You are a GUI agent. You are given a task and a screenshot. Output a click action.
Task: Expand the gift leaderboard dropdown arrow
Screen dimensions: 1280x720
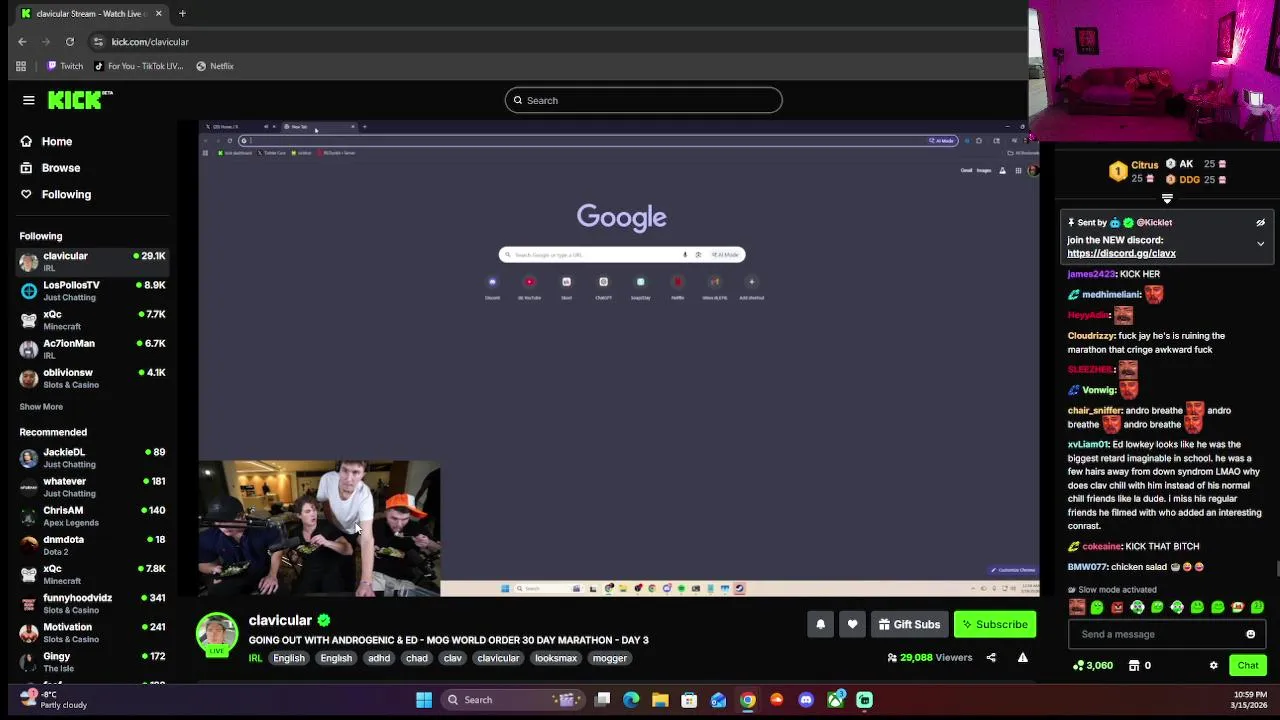[x=1167, y=199]
